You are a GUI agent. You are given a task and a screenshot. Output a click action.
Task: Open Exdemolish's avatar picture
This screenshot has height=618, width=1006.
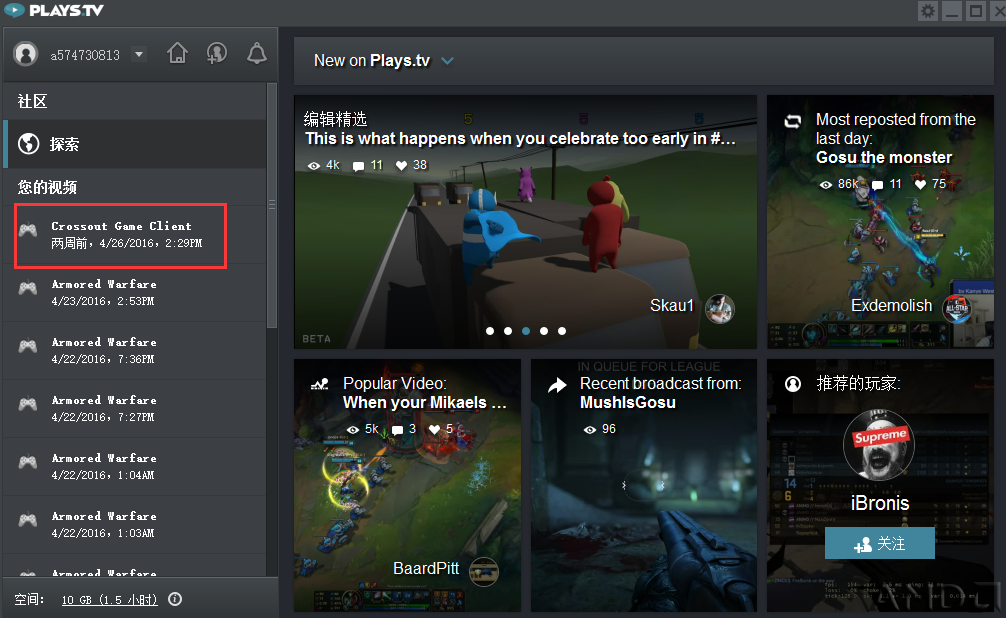coord(957,309)
